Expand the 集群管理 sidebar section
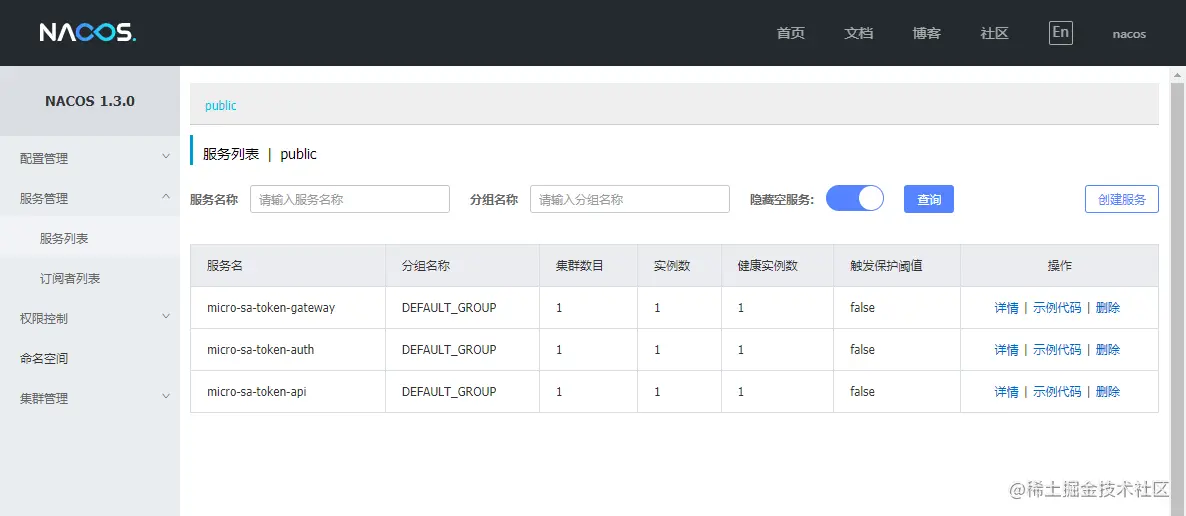 (90, 398)
